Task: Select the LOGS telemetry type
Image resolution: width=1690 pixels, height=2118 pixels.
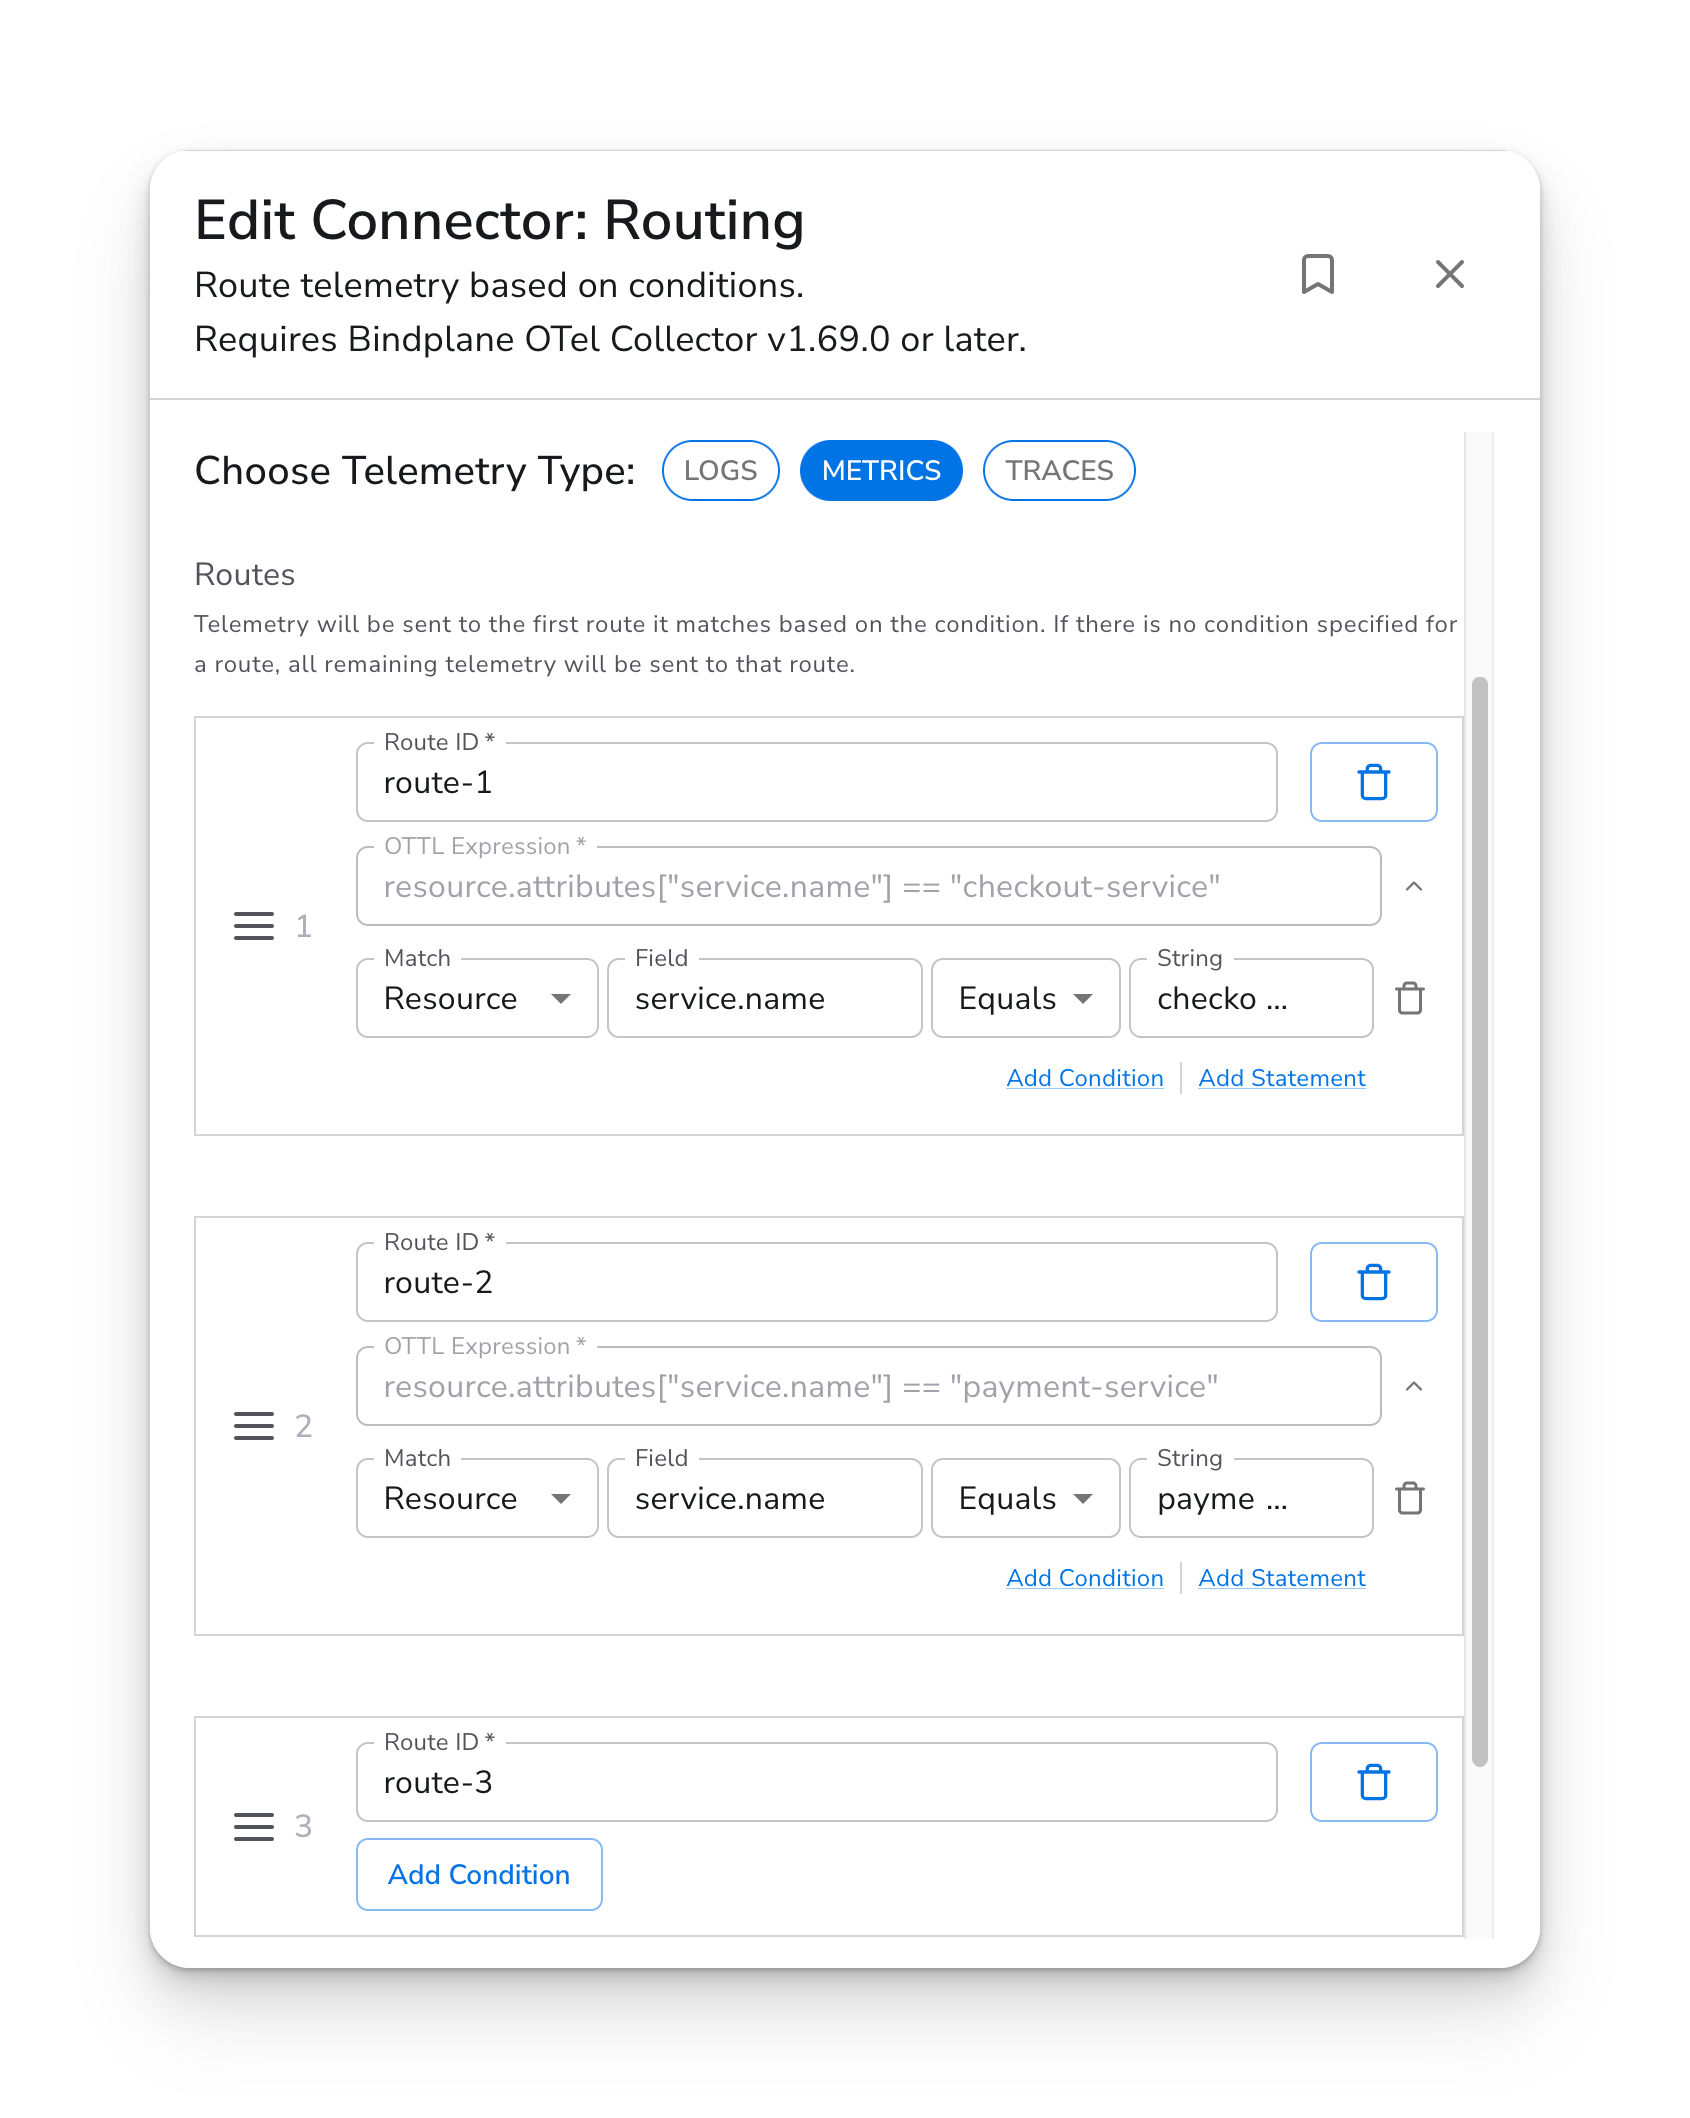Action: tap(720, 470)
